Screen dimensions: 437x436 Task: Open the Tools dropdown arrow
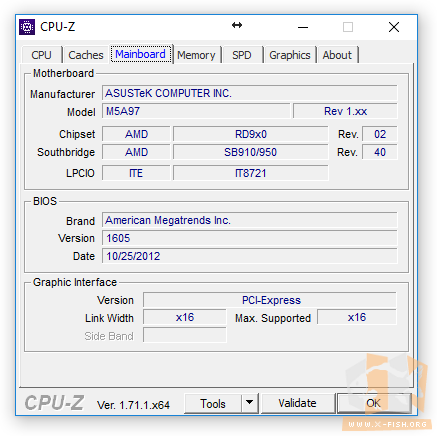[x=249, y=403]
